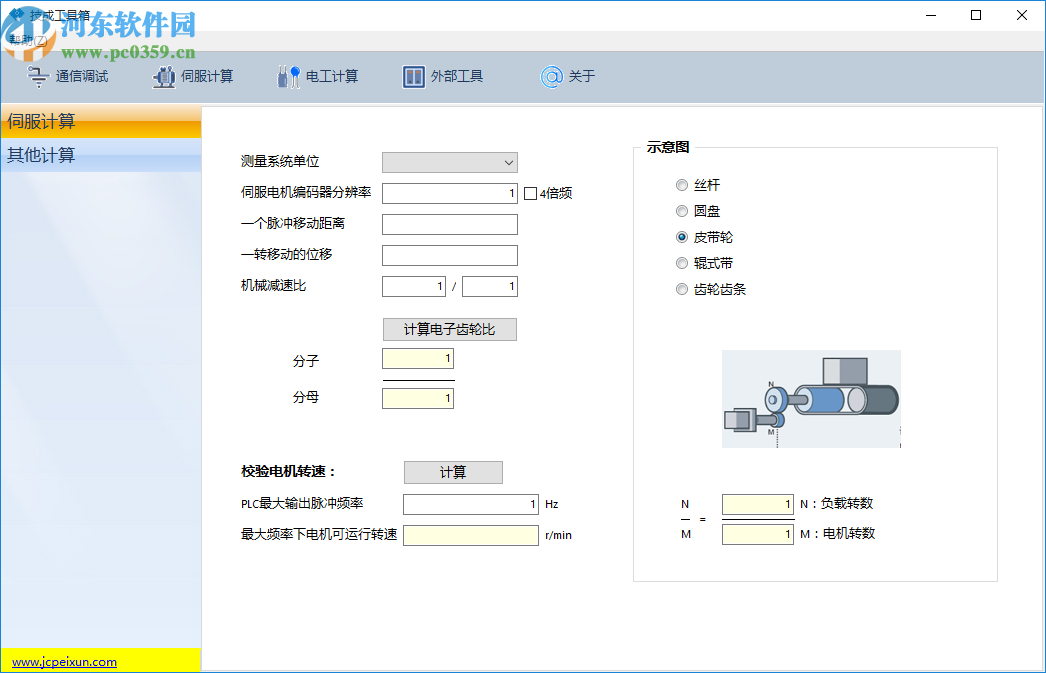The width and height of the screenshot is (1046, 673).
Task: Open the 通信调试 communication debug tool icon
Action: [66, 76]
